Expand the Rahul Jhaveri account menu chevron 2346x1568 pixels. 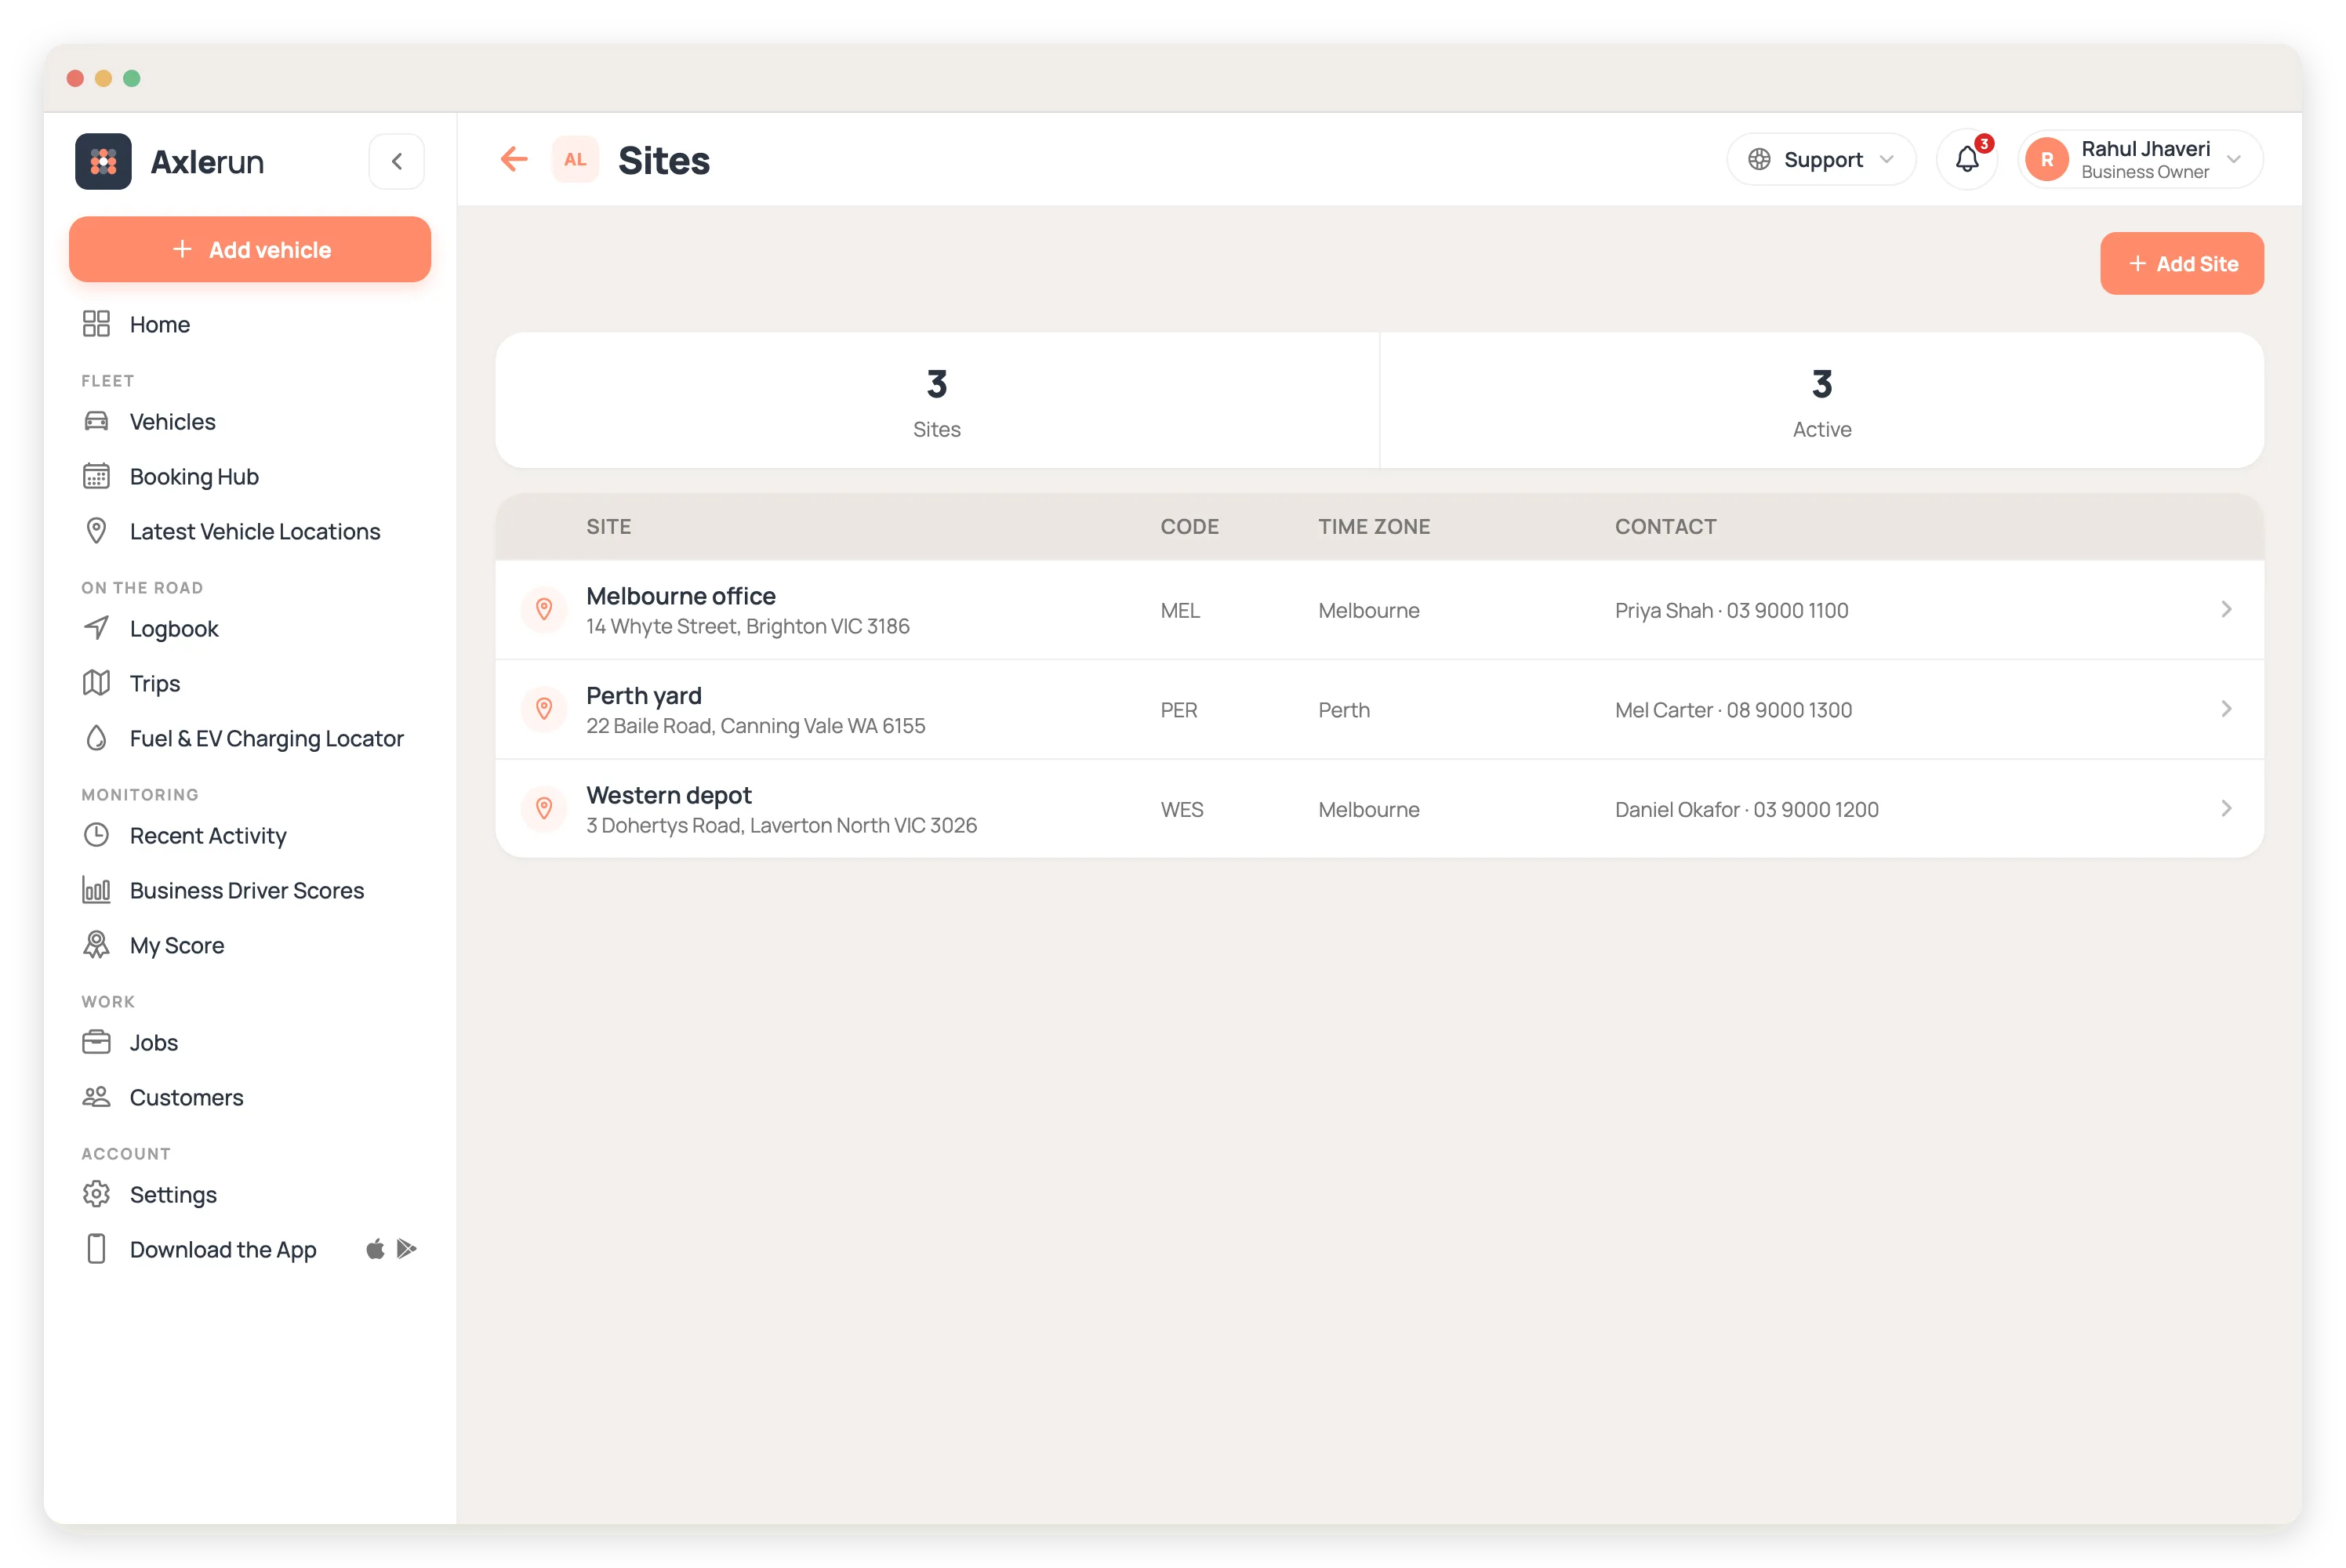click(x=2234, y=160)
